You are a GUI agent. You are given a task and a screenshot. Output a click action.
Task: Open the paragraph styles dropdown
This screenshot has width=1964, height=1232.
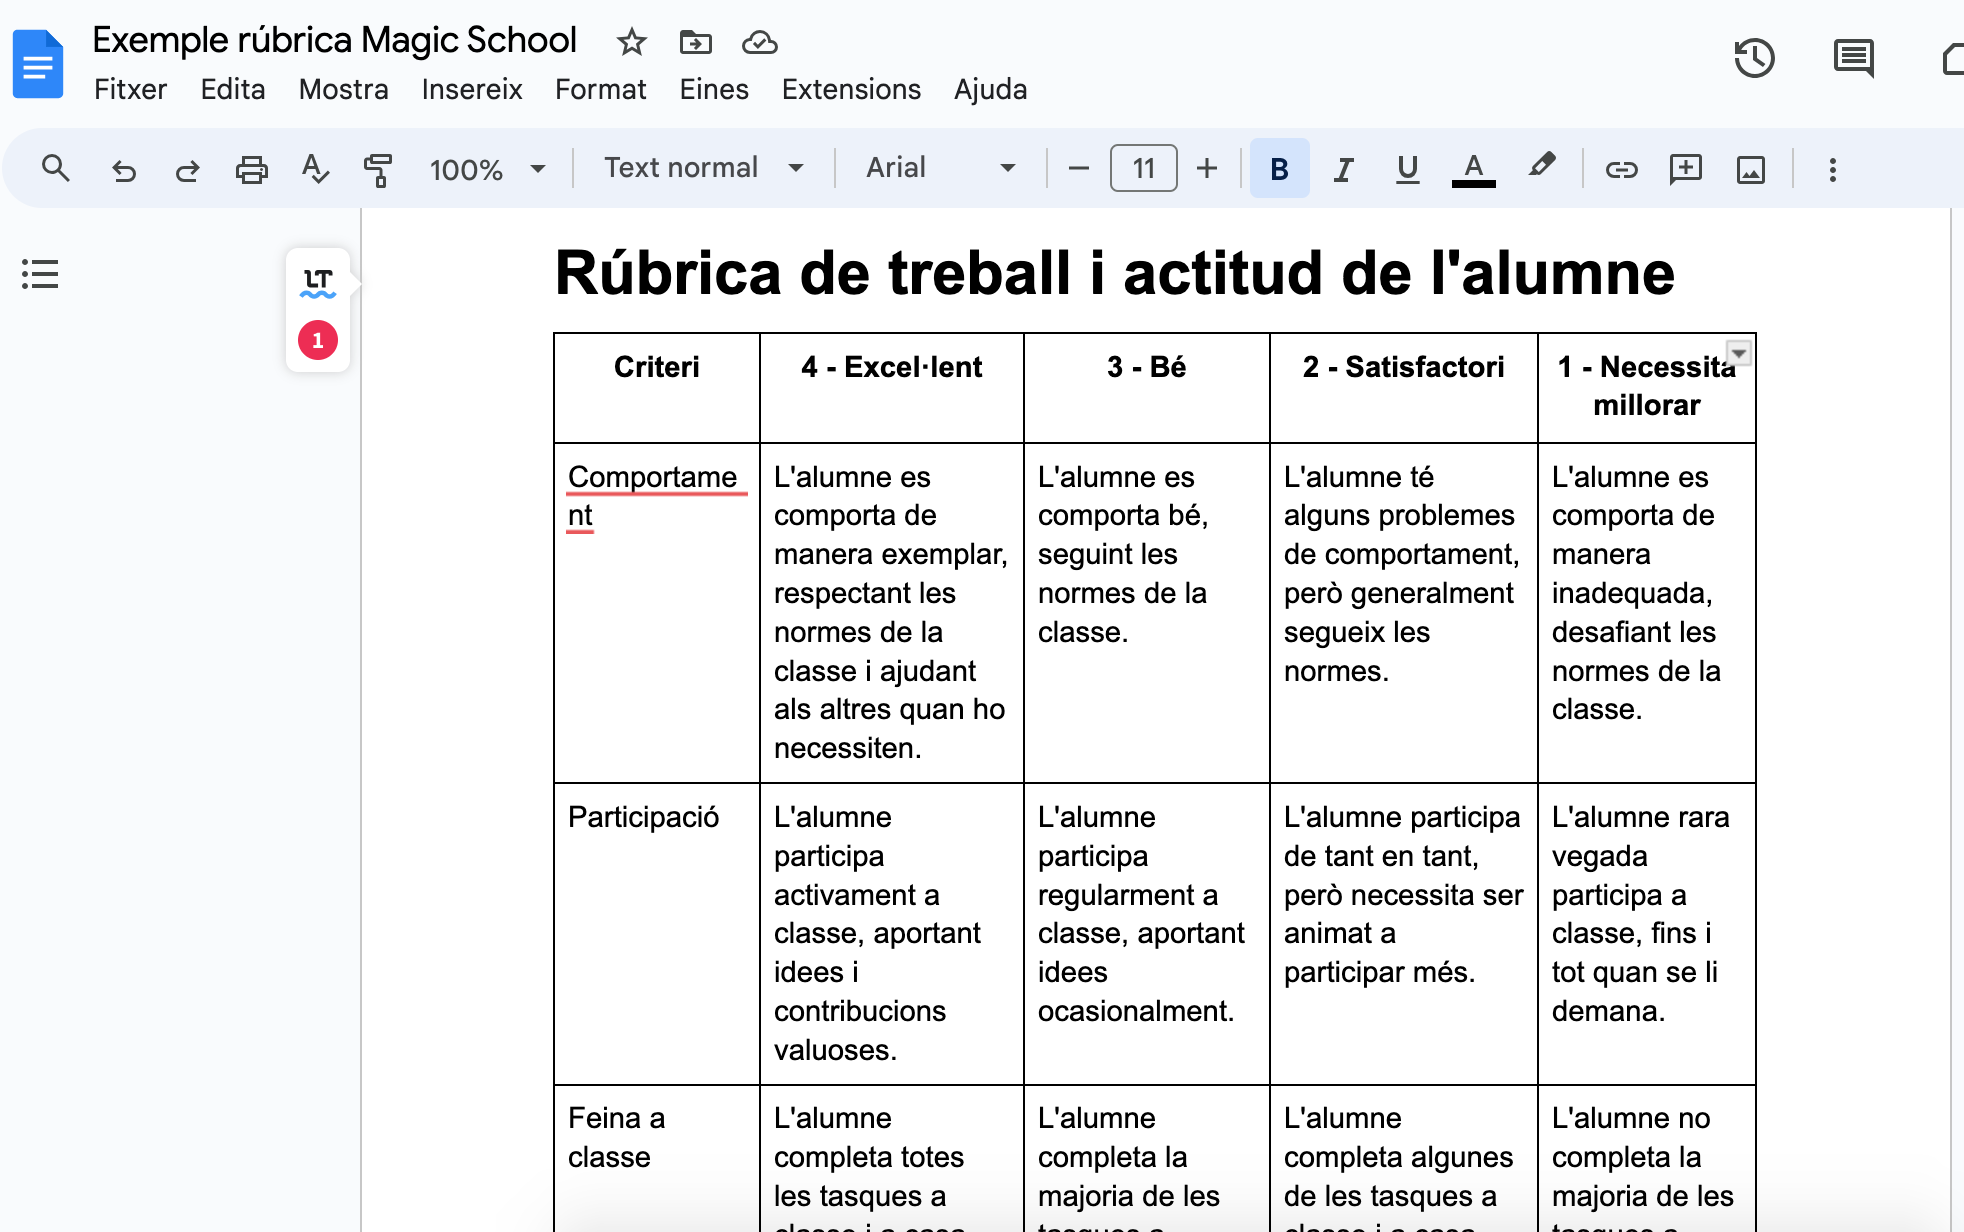click(702, 167)
